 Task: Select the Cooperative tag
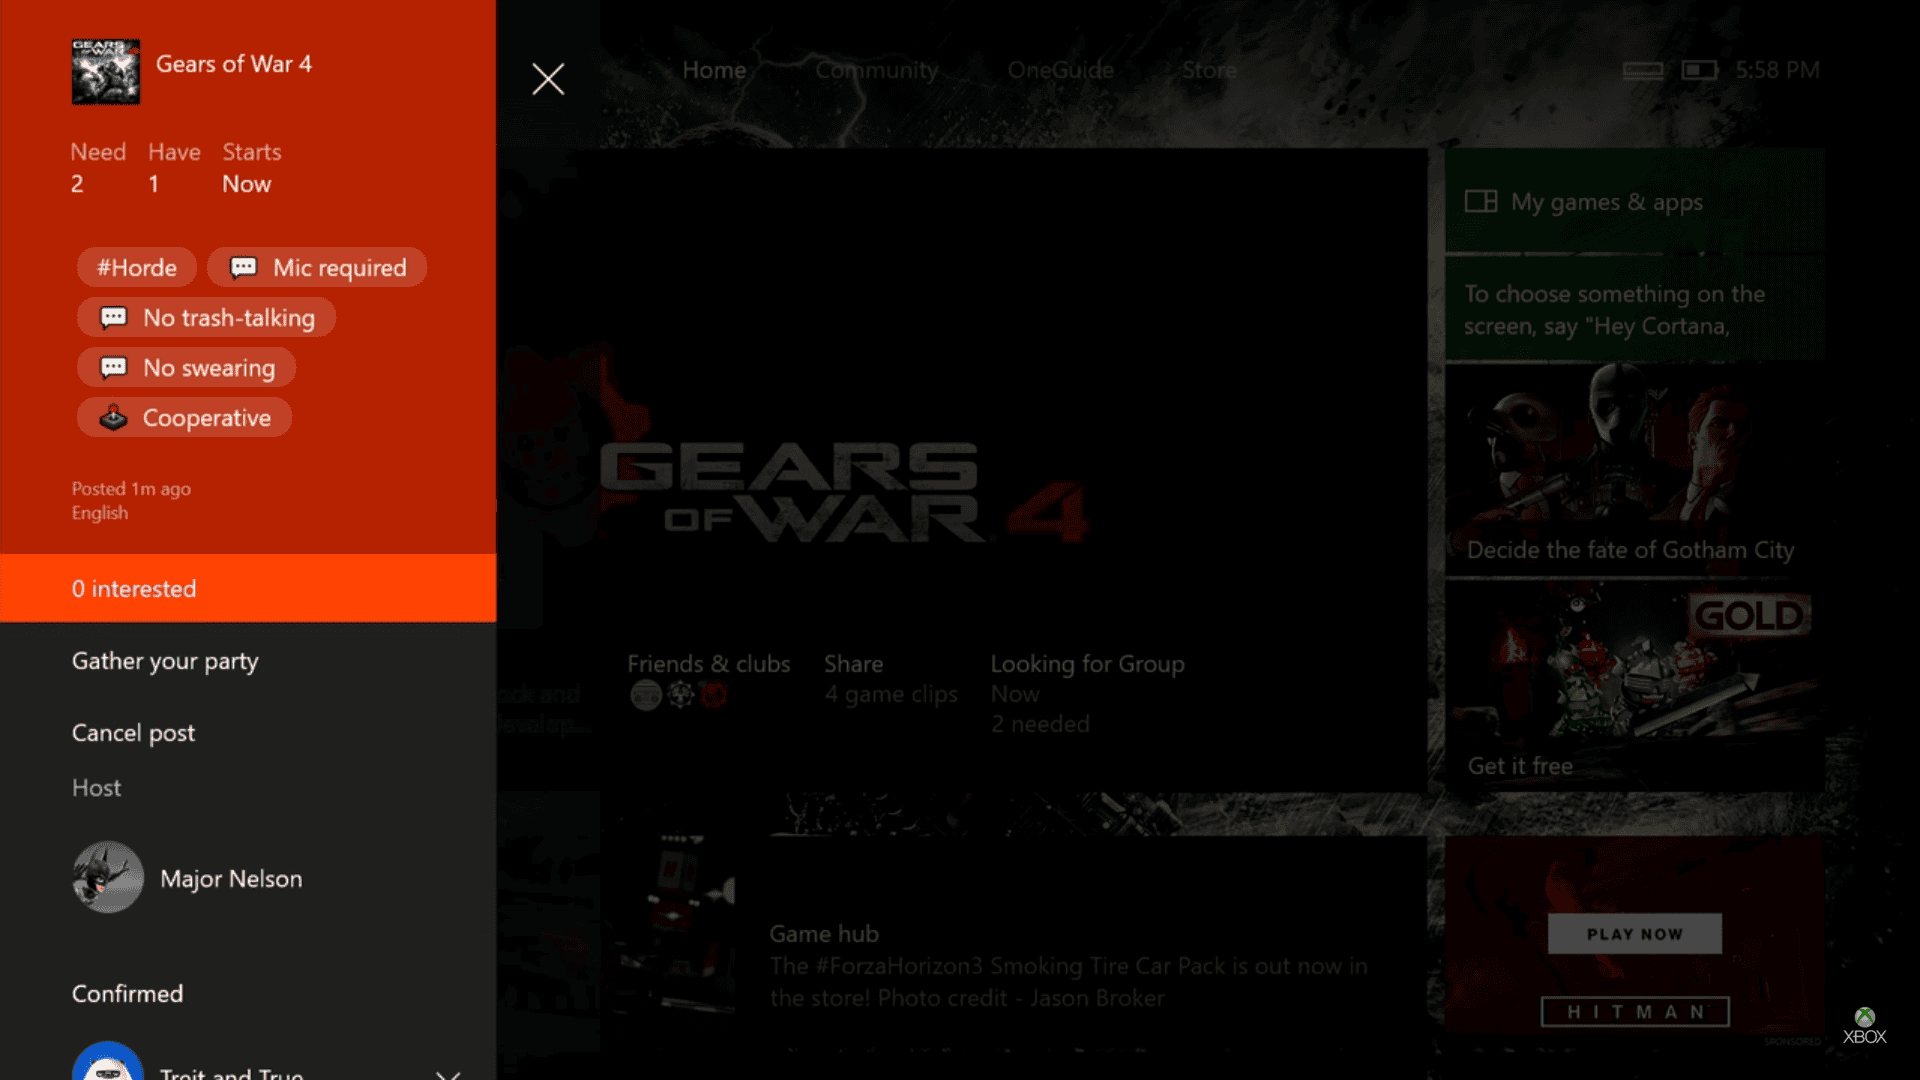(x=184, y=417)
